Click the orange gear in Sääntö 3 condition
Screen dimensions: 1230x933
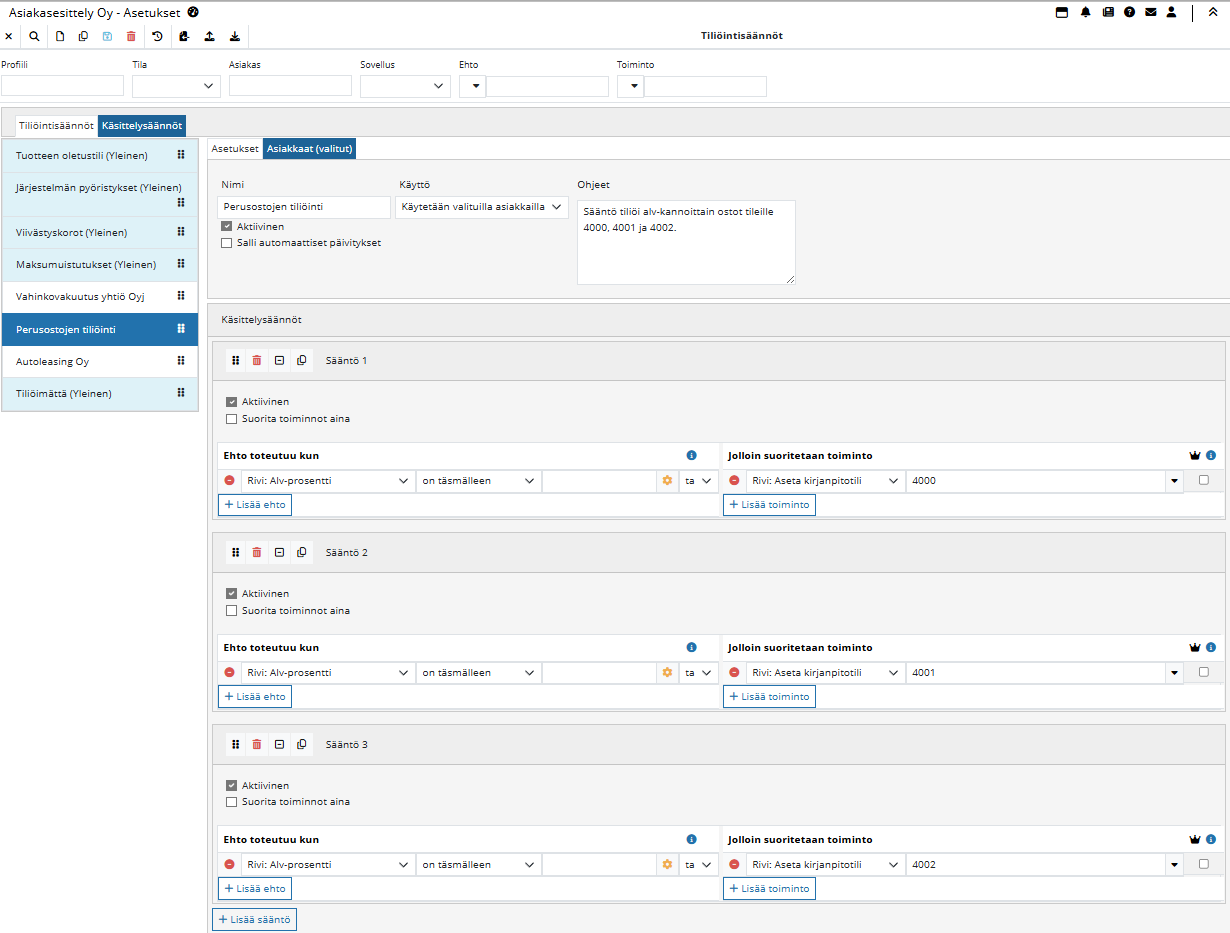coord(667,865)
